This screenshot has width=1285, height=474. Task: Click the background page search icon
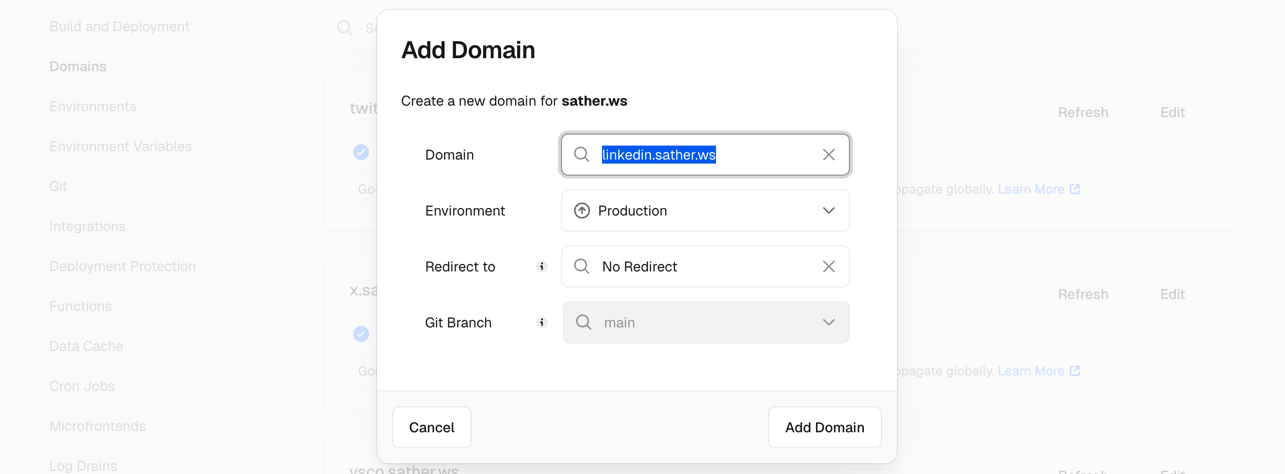click(x=345, y=28)
